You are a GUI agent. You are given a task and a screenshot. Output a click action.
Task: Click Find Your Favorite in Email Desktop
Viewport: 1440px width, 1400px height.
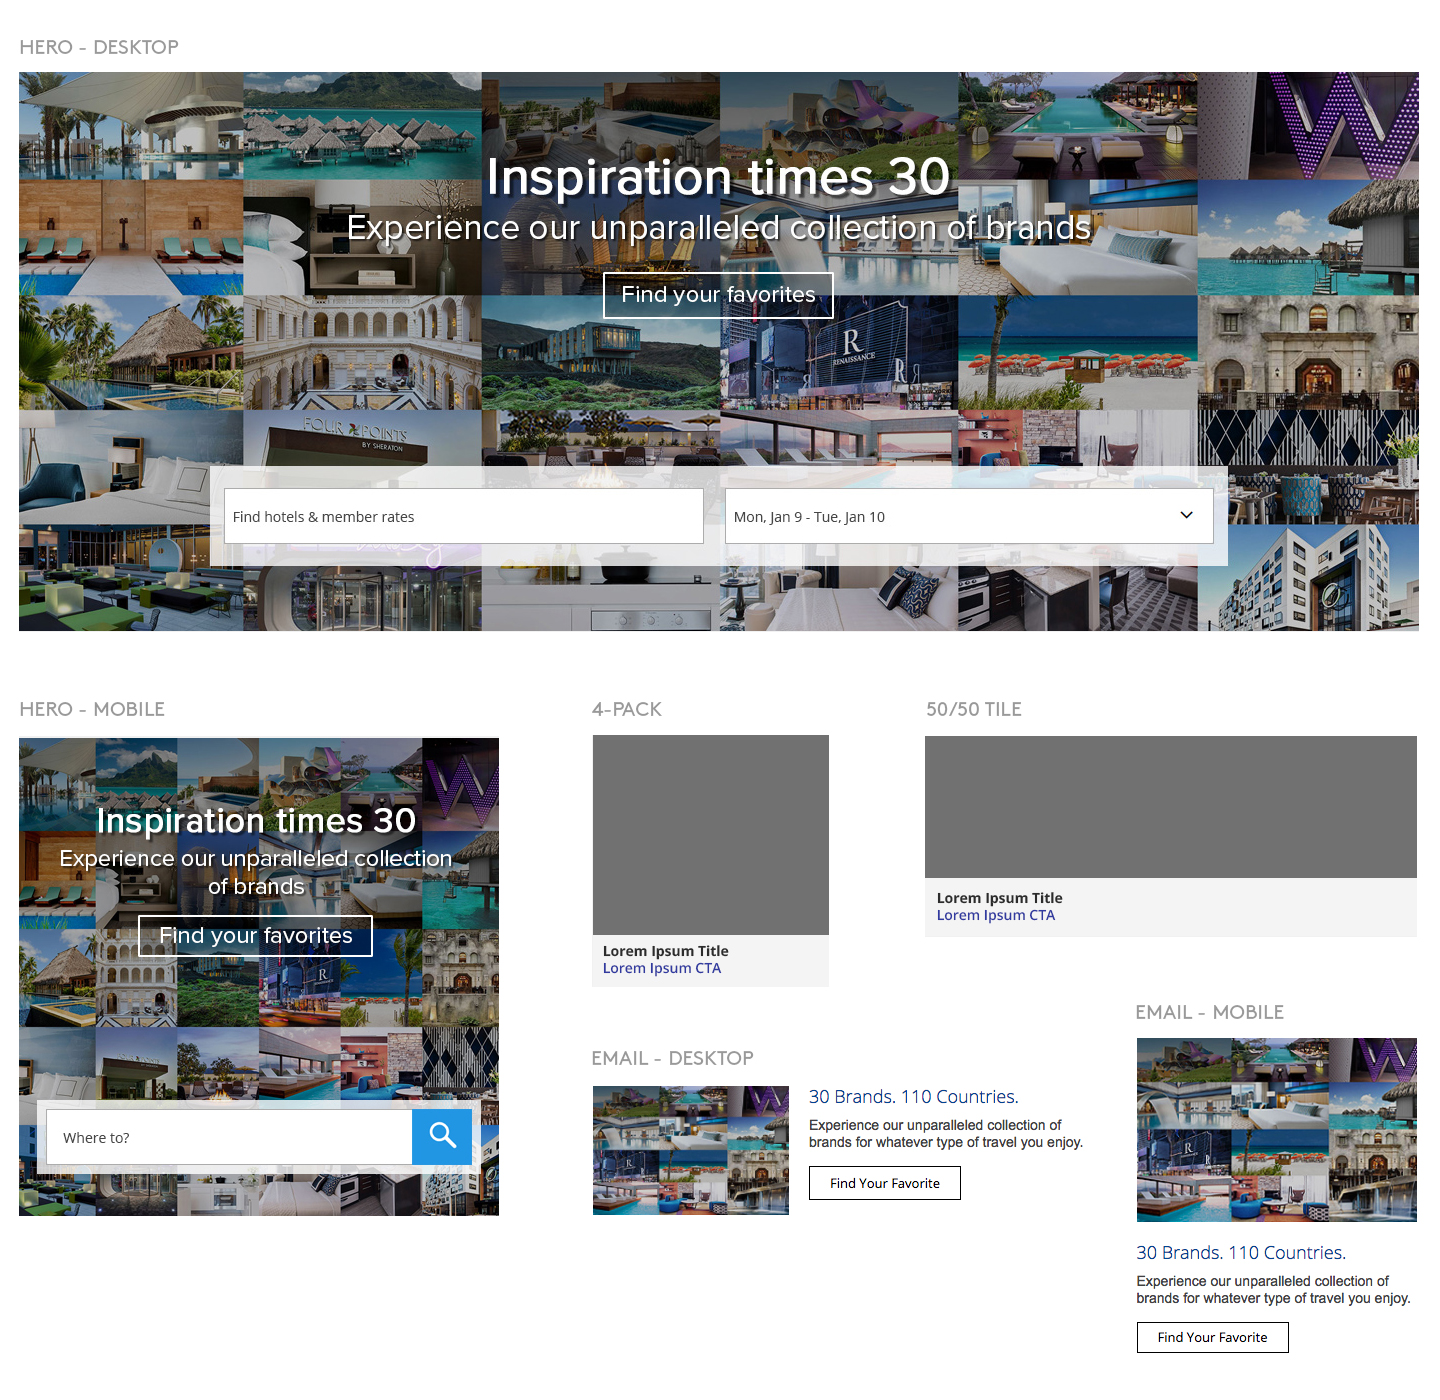tap(884, 1183)
